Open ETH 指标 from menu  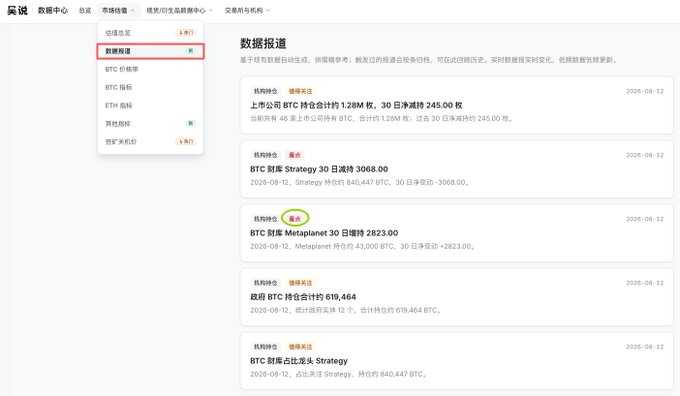(x=150, y=105)
